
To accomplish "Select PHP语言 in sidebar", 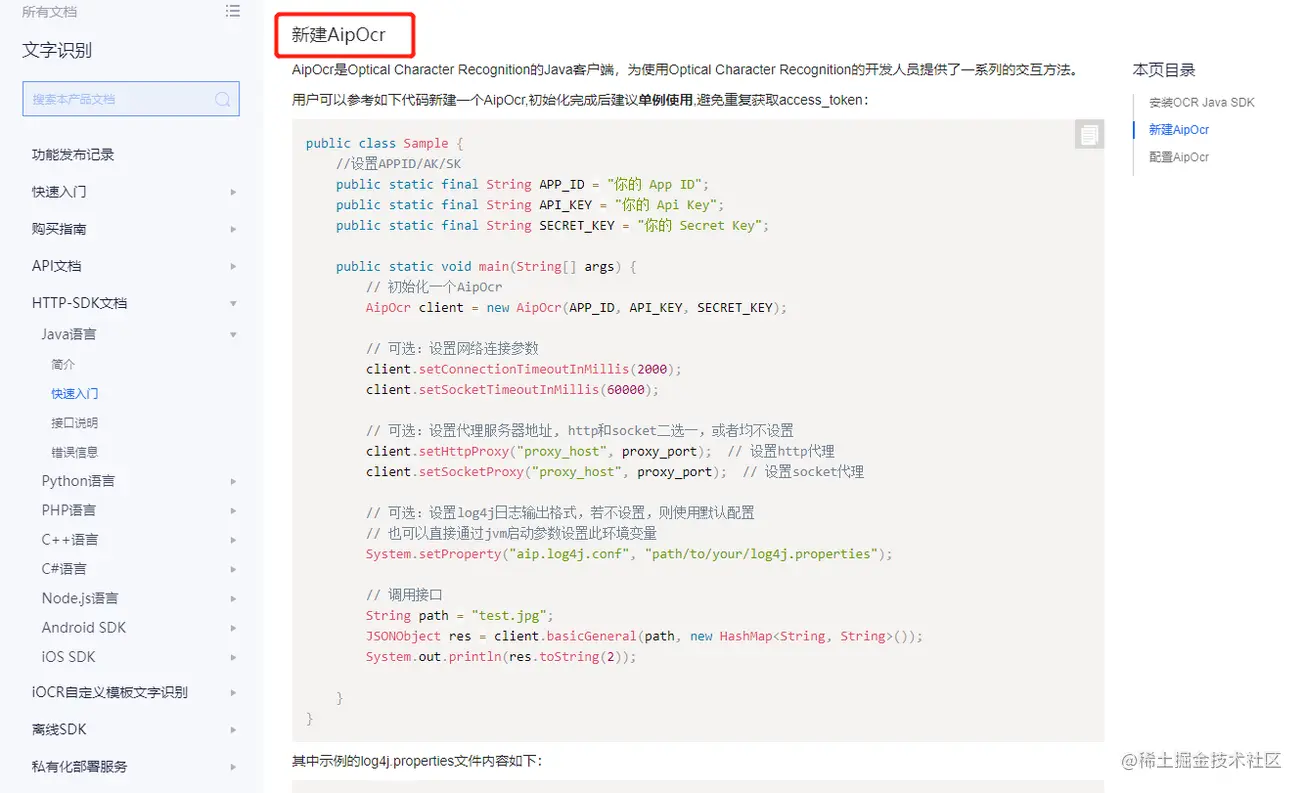I will tap(69, 510).
